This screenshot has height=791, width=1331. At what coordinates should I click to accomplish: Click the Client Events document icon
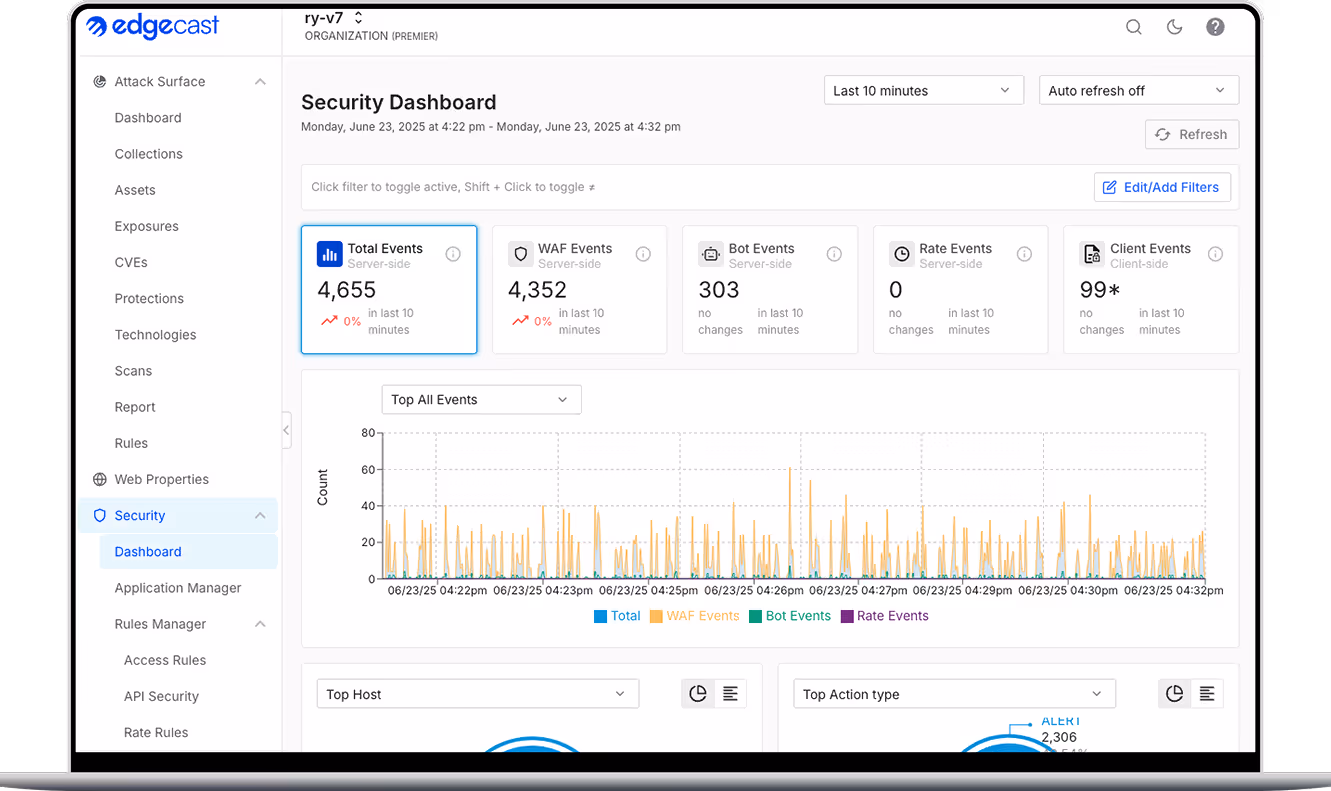click(x=1092, y=254)
